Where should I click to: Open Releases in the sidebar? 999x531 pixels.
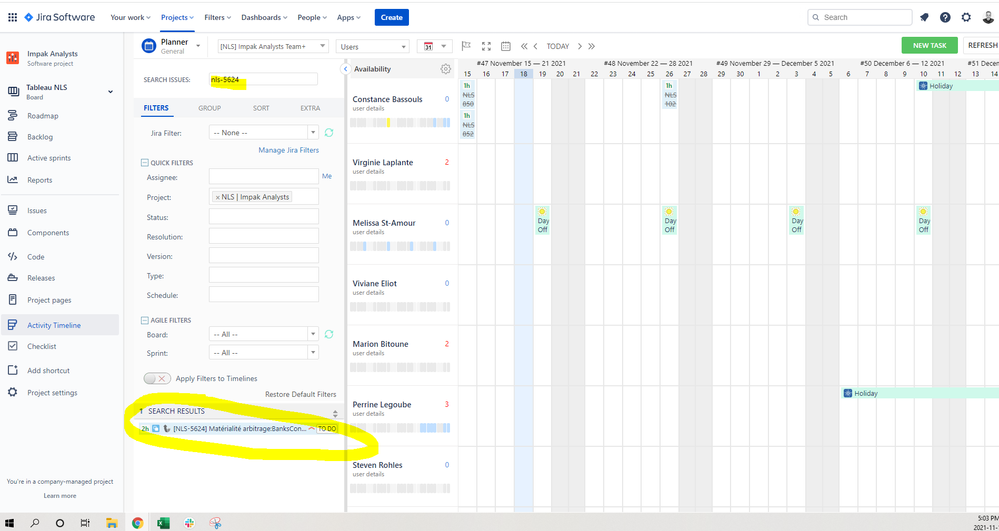(41, 278)
